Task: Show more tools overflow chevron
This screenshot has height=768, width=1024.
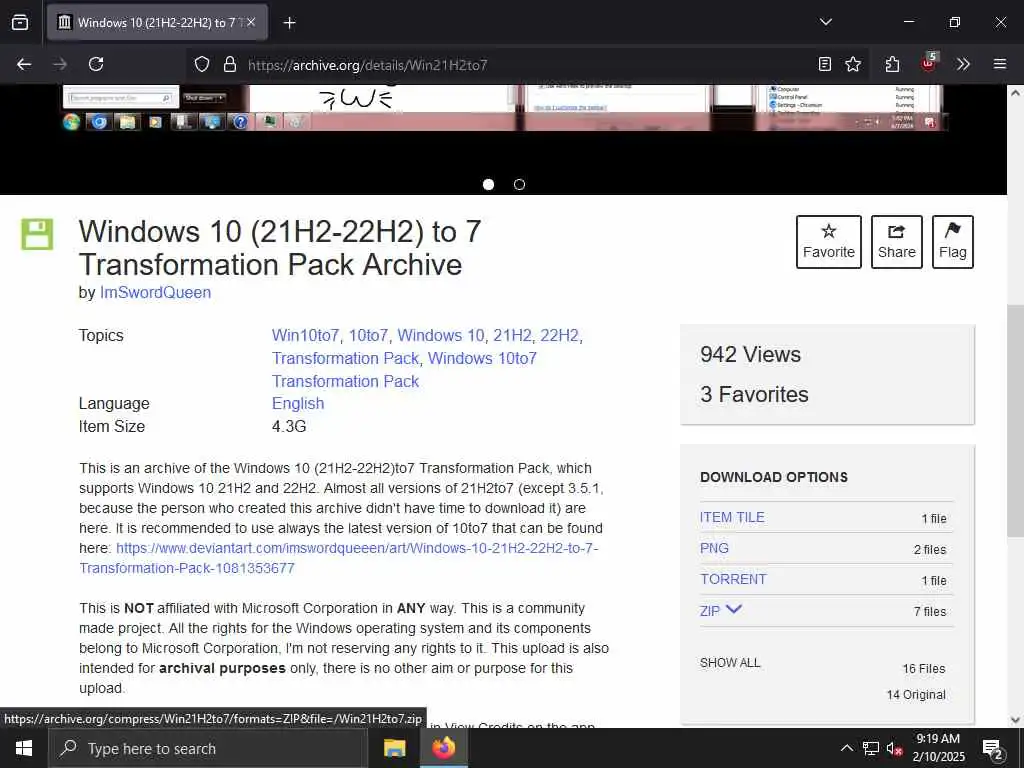Action: 963,64
